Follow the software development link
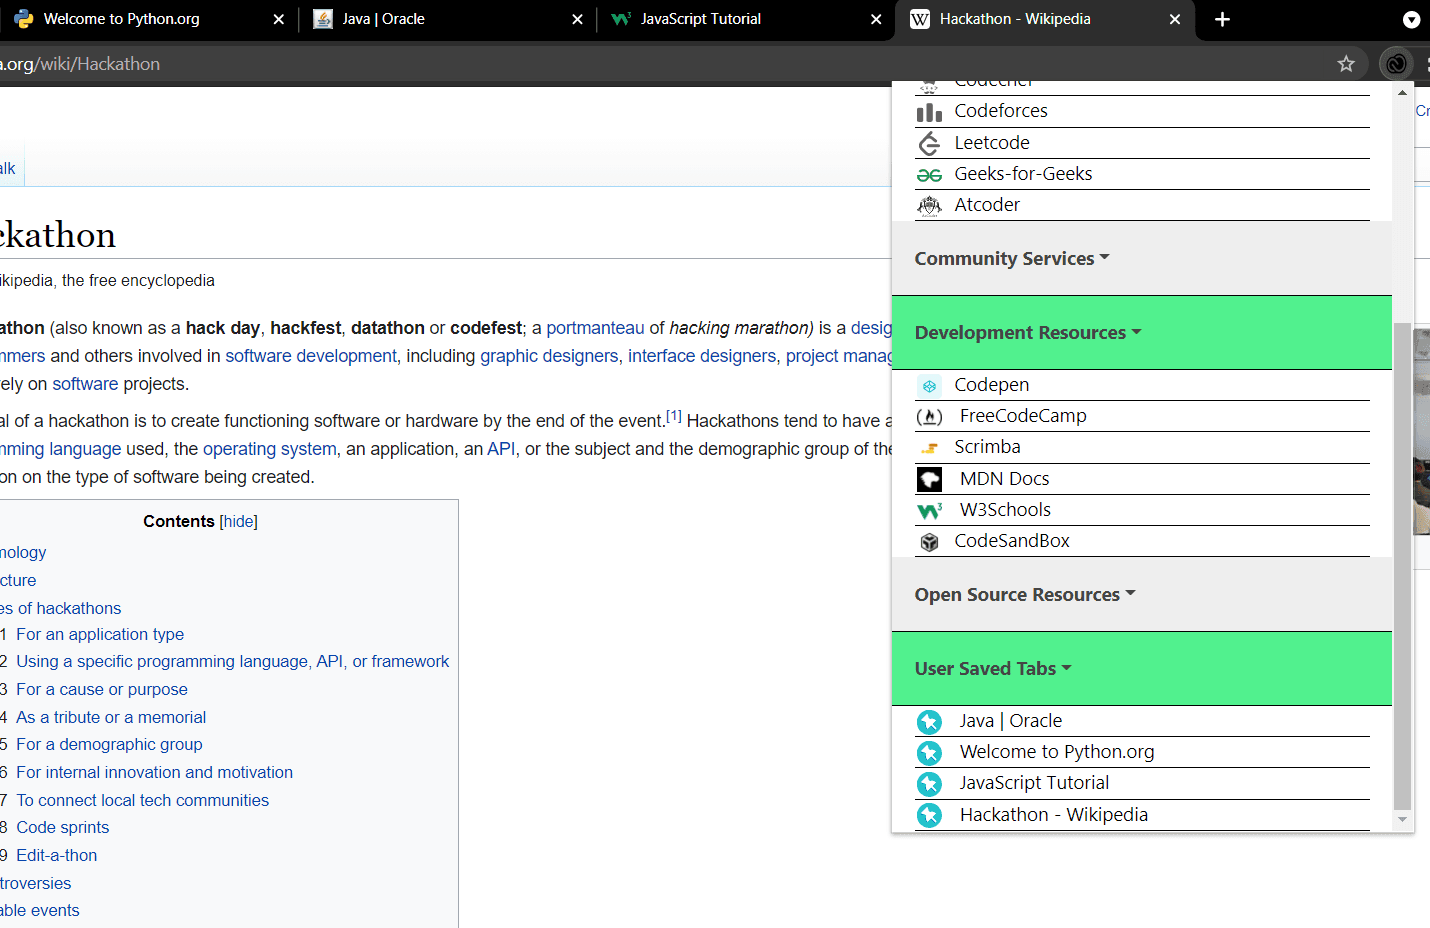This screenshot has width=1430, height=928. click(311, 356)
